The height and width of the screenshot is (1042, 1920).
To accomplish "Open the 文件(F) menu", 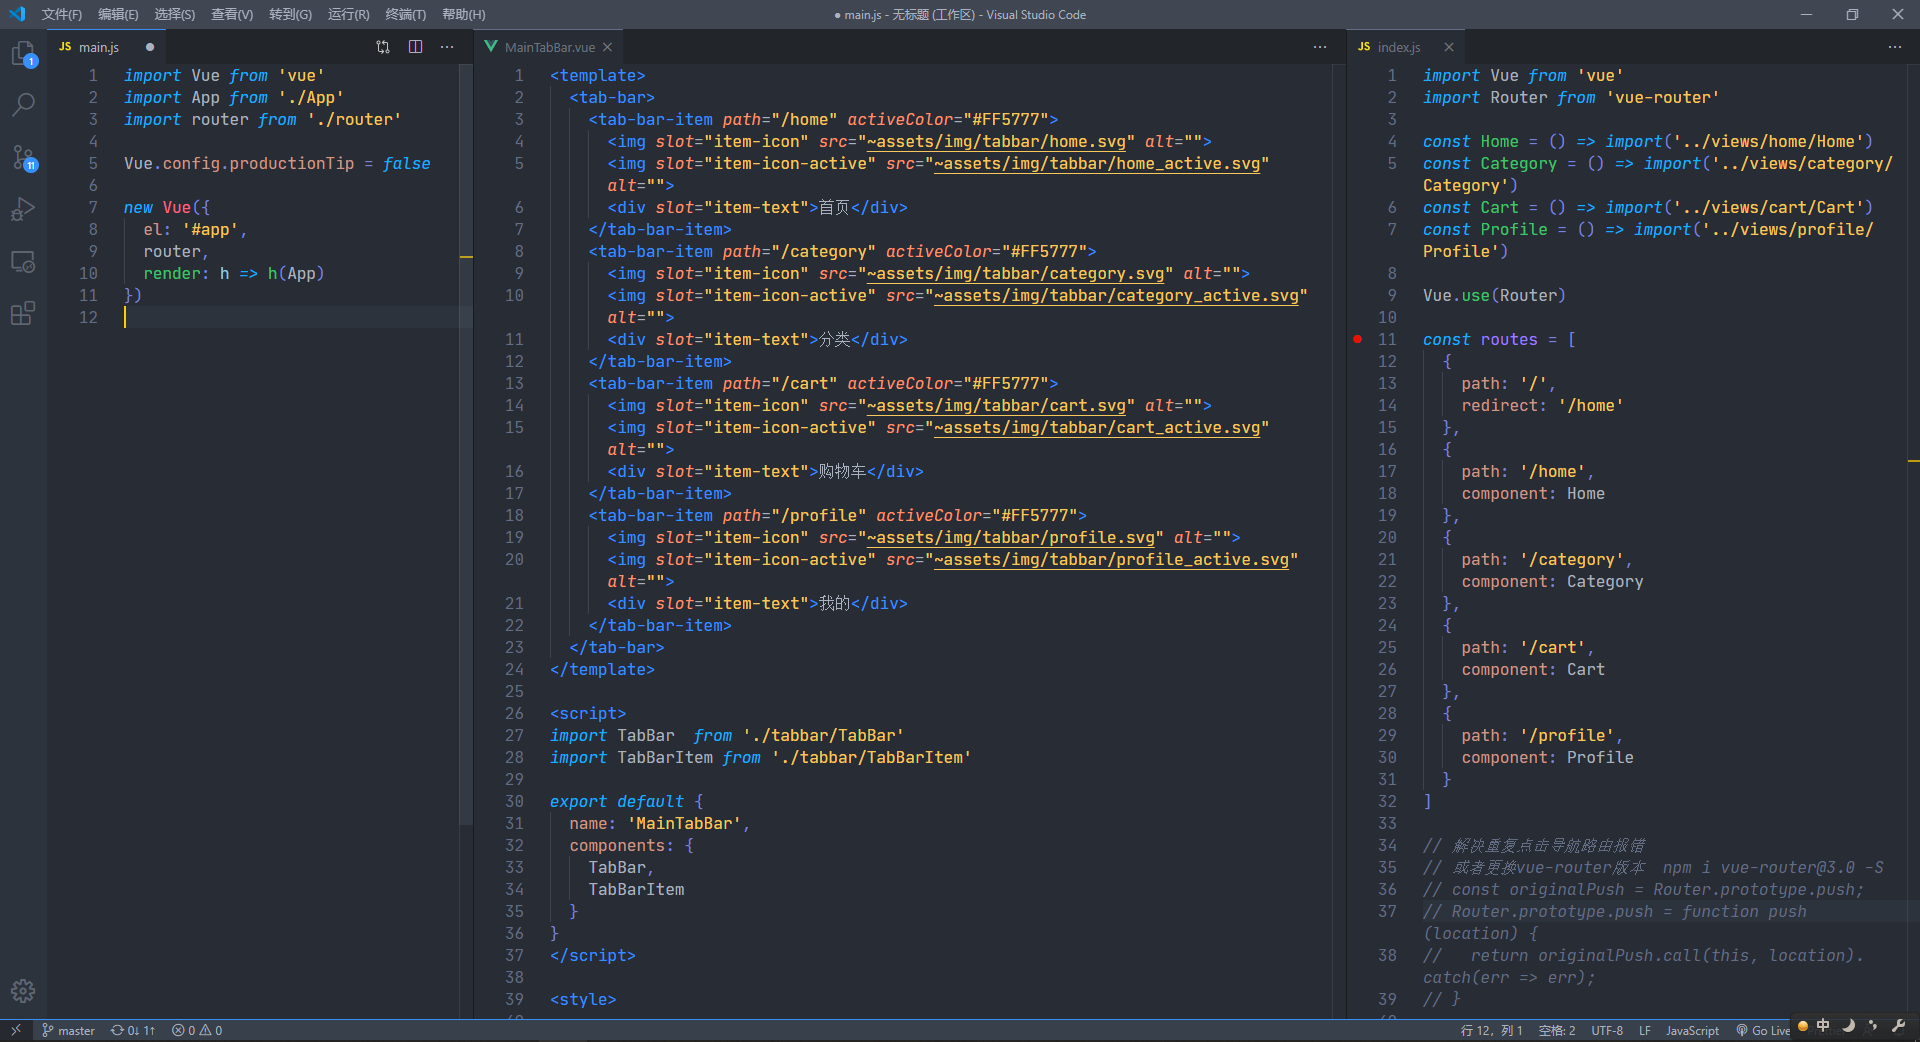I will 62,14.
